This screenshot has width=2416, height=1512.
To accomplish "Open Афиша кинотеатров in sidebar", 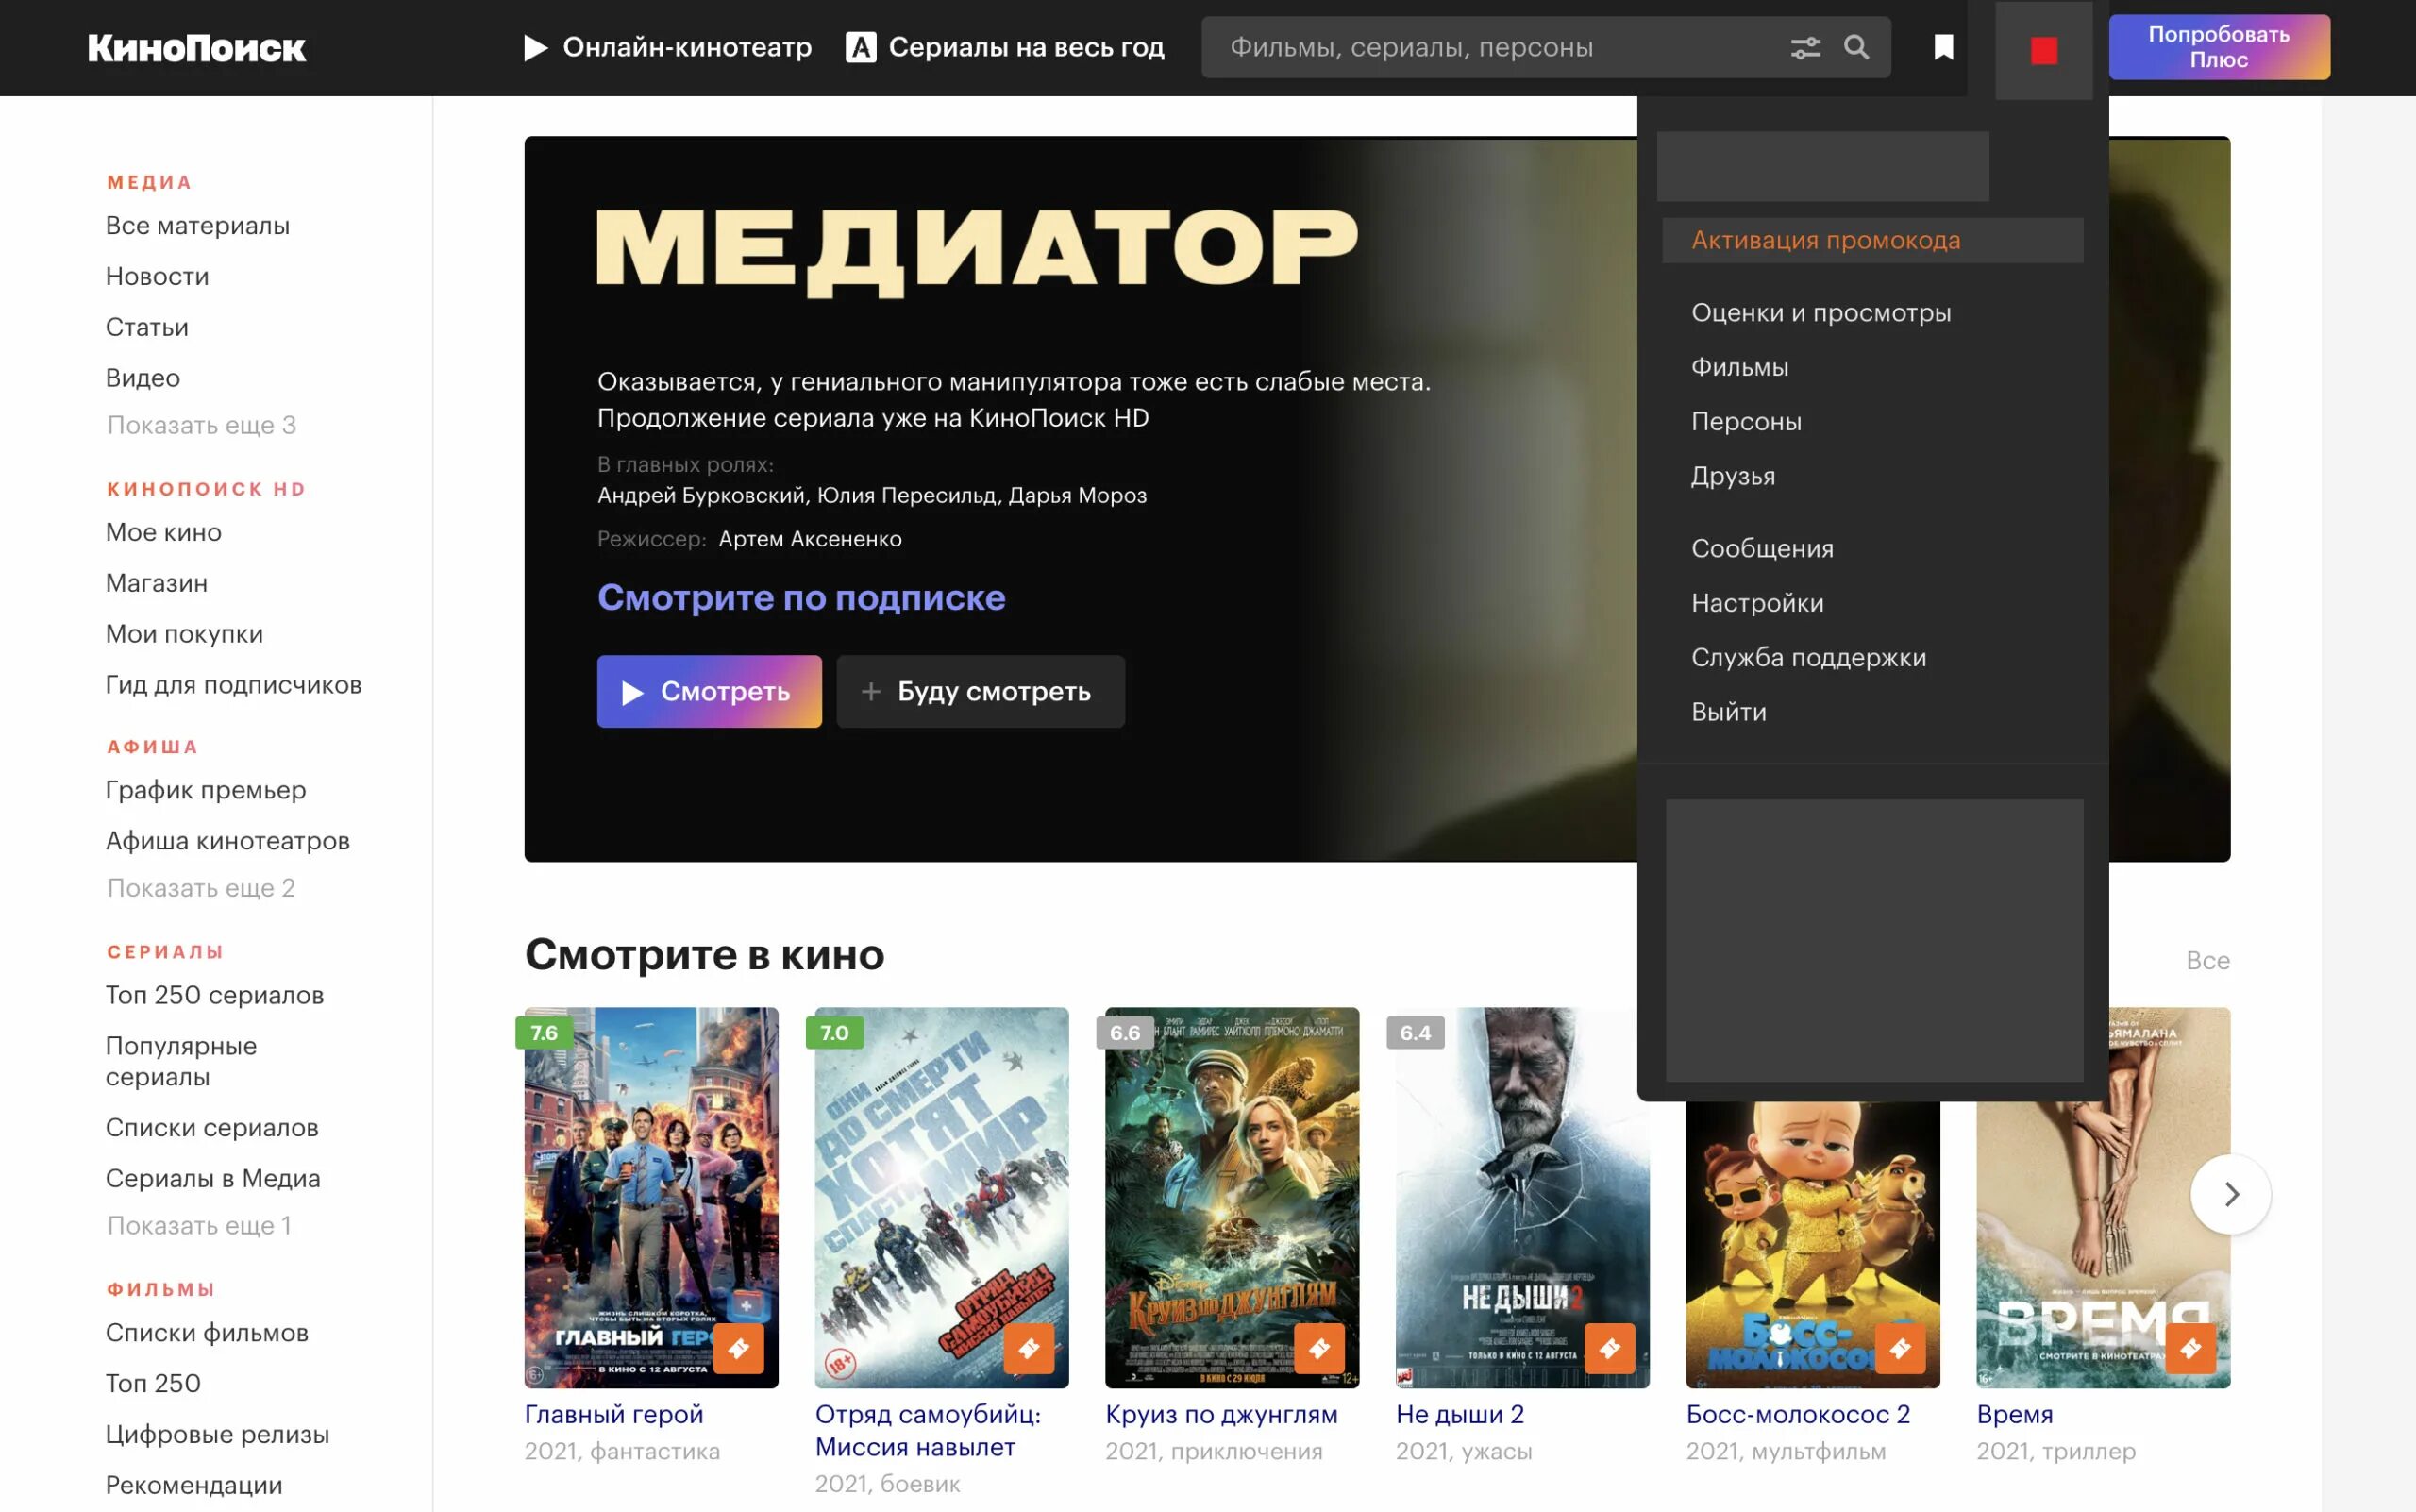I will (228, 841).
